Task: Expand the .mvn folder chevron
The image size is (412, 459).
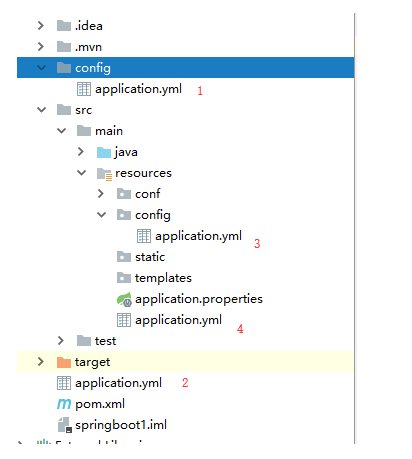Action: pyautogui.click(x=41, y=47)
